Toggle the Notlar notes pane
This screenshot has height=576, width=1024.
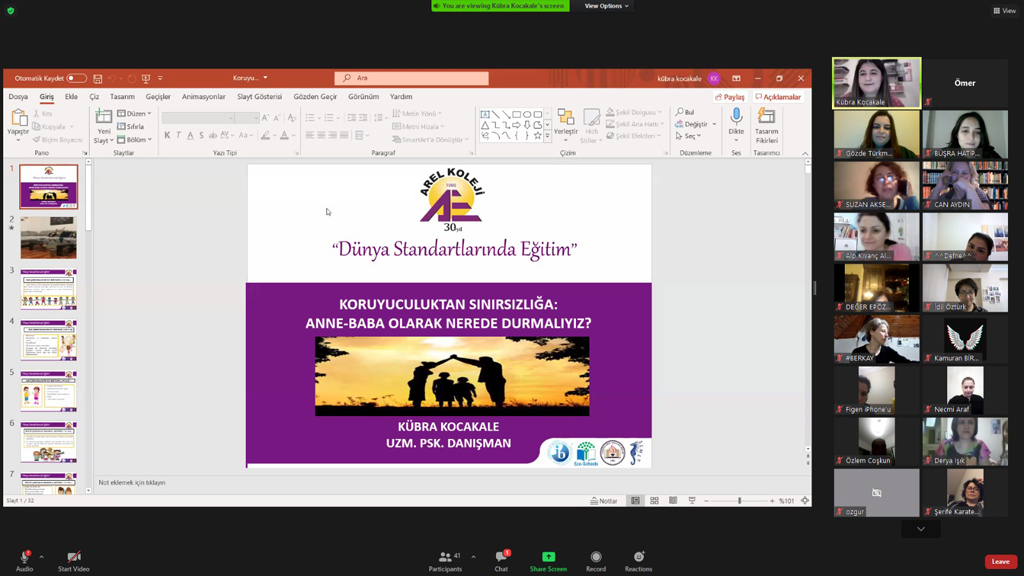point(604,501)
